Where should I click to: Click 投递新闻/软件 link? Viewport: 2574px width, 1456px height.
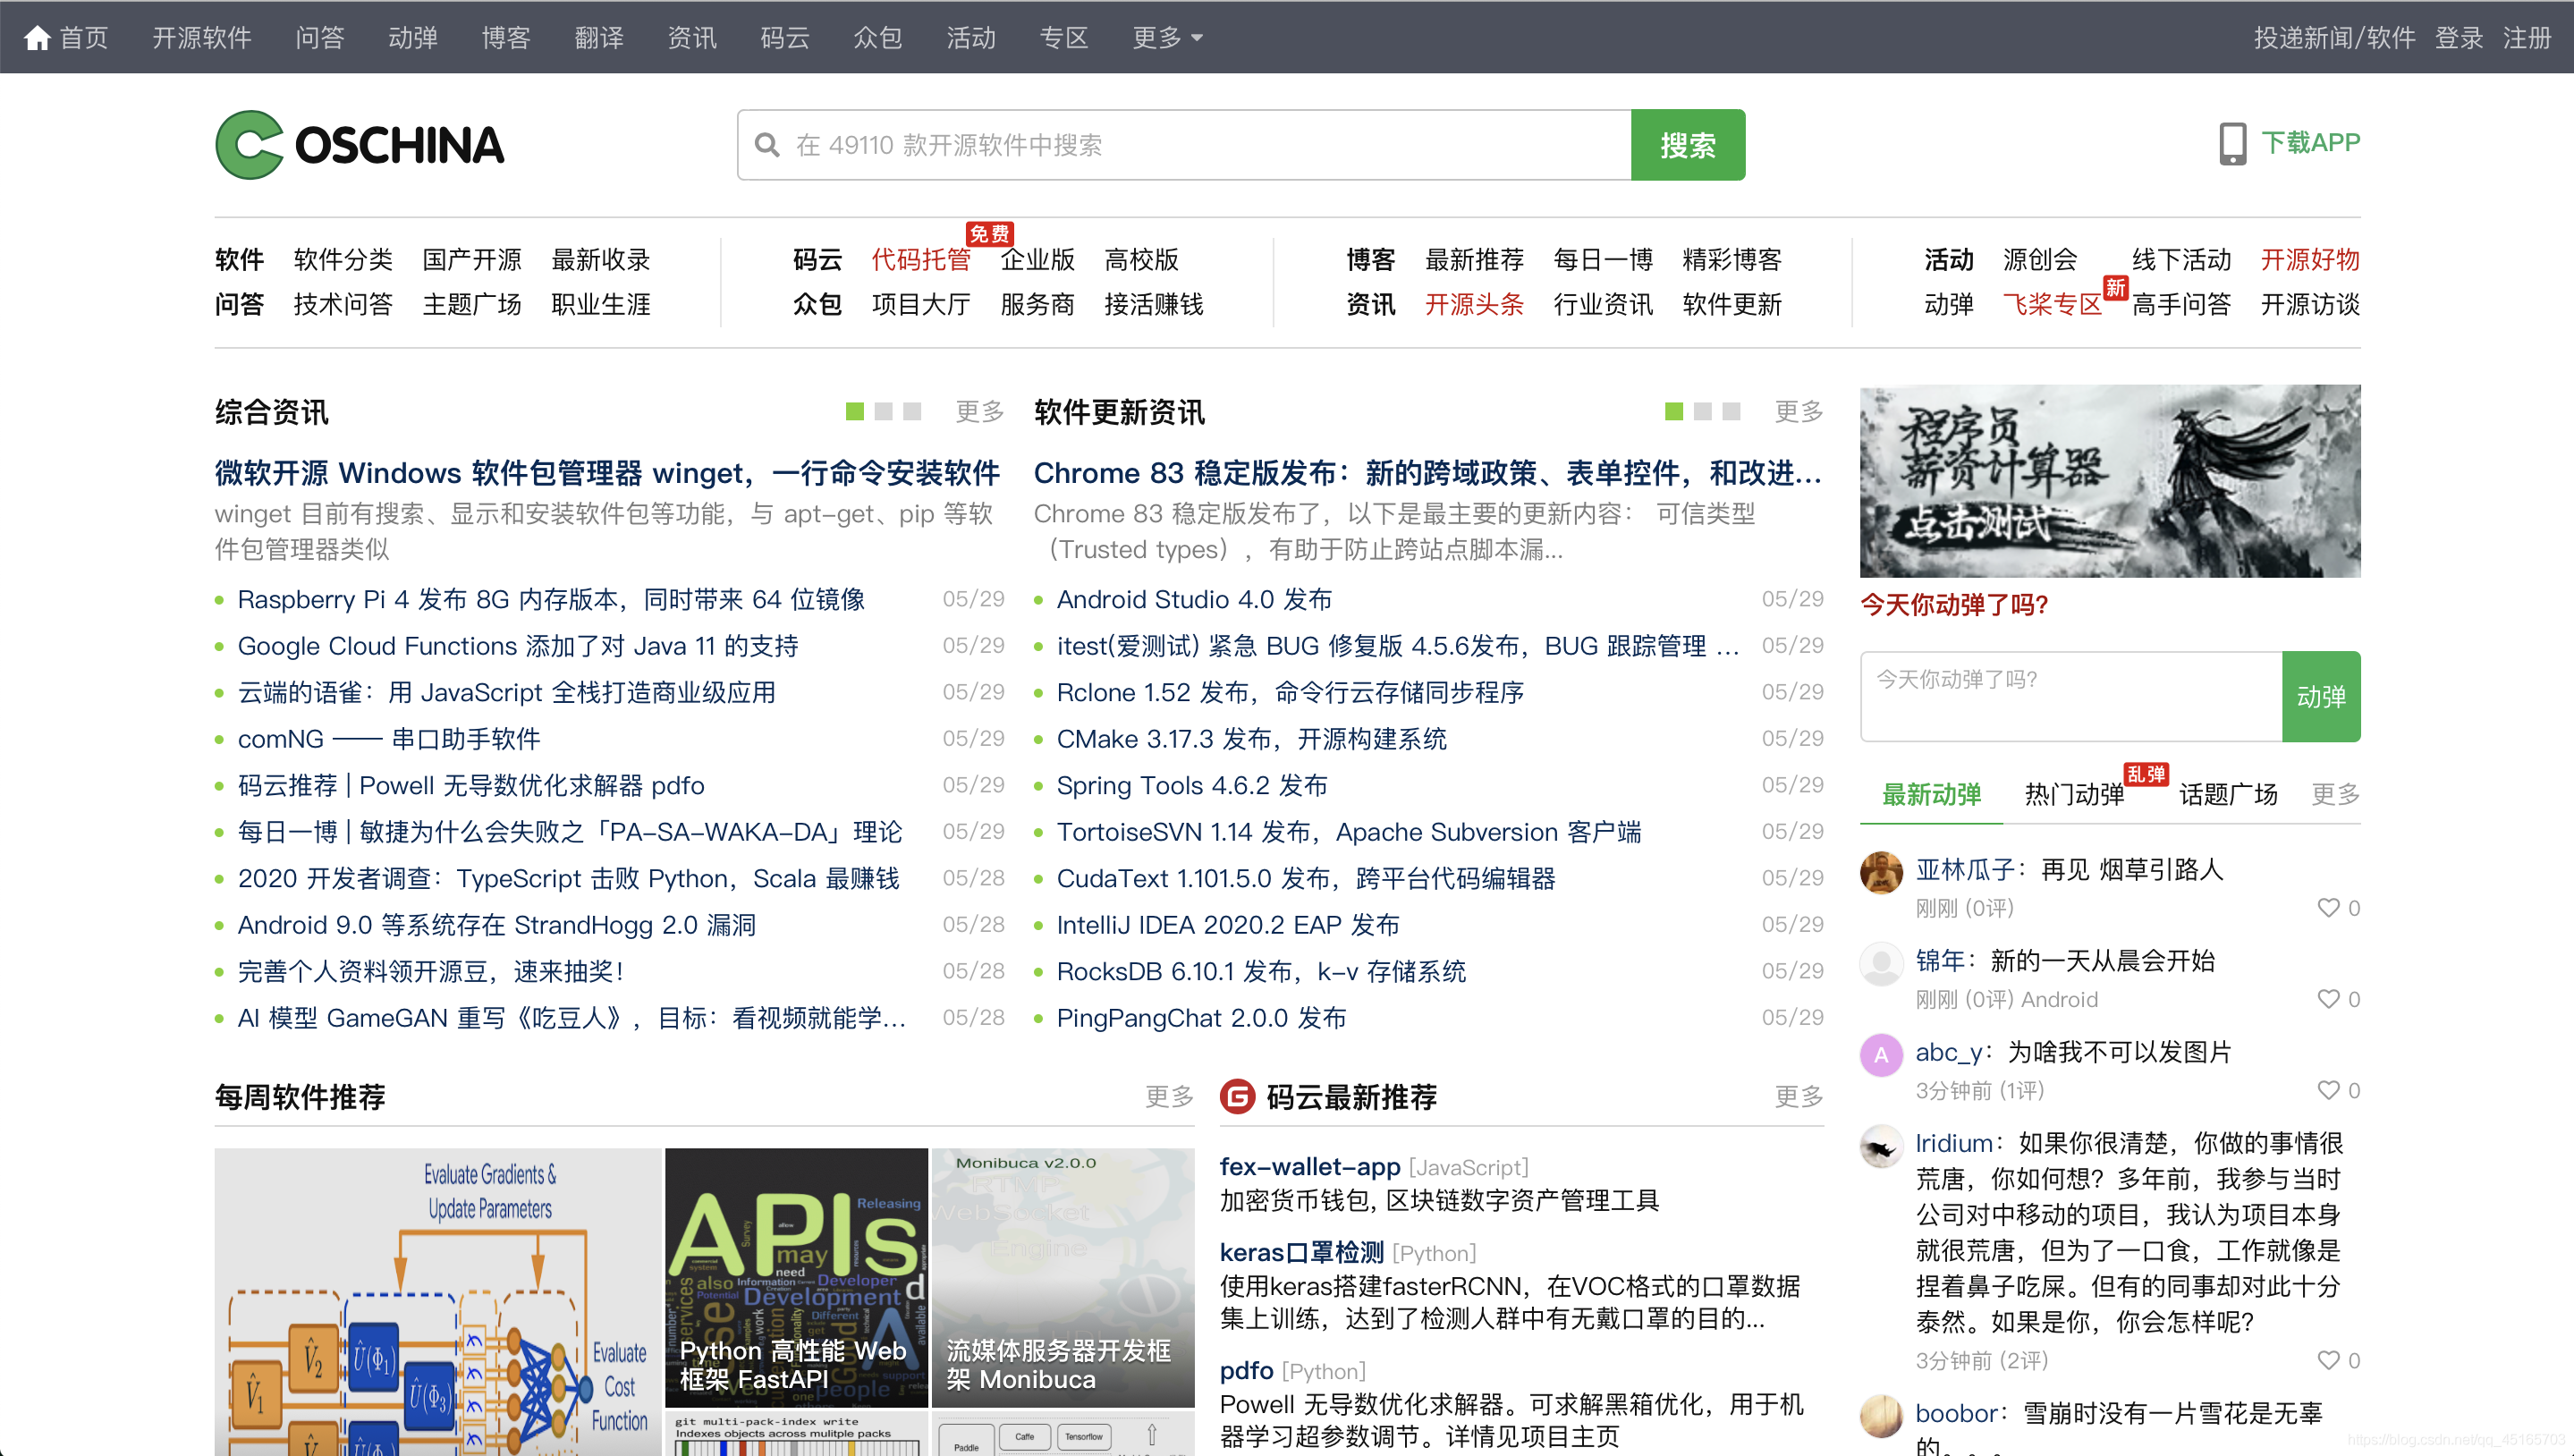2334,38
